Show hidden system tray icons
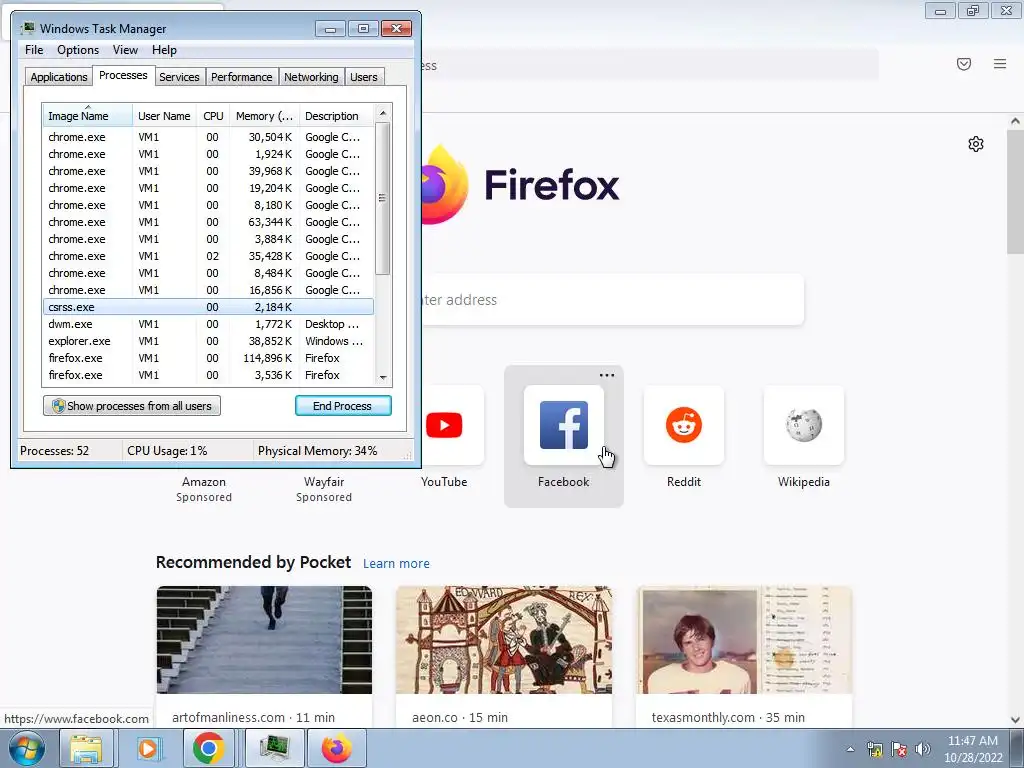 (x=850, y=749)
